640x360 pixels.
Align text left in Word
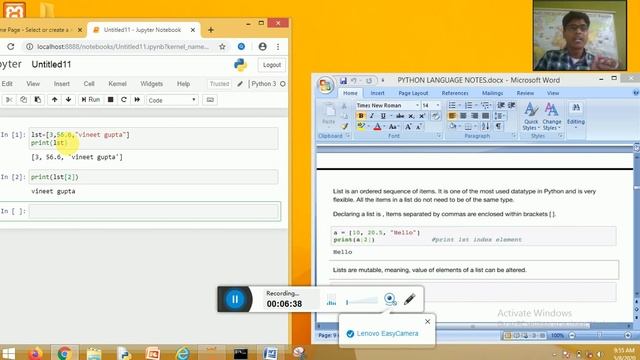(x=452, y=116)
